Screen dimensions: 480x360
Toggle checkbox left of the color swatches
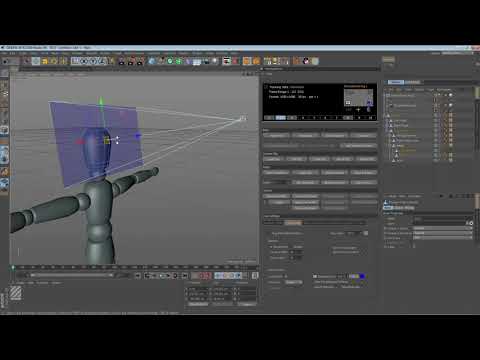coord(315,276)
